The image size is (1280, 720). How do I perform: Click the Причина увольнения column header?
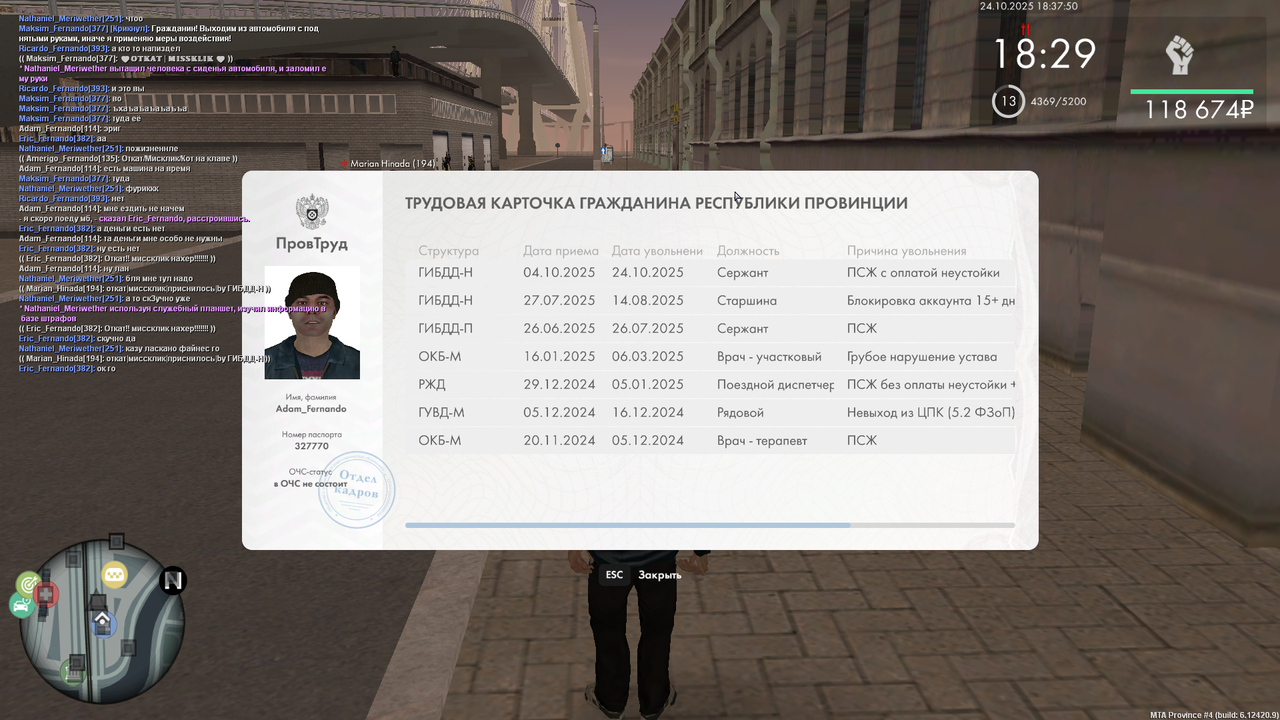[x=907, y=251]
